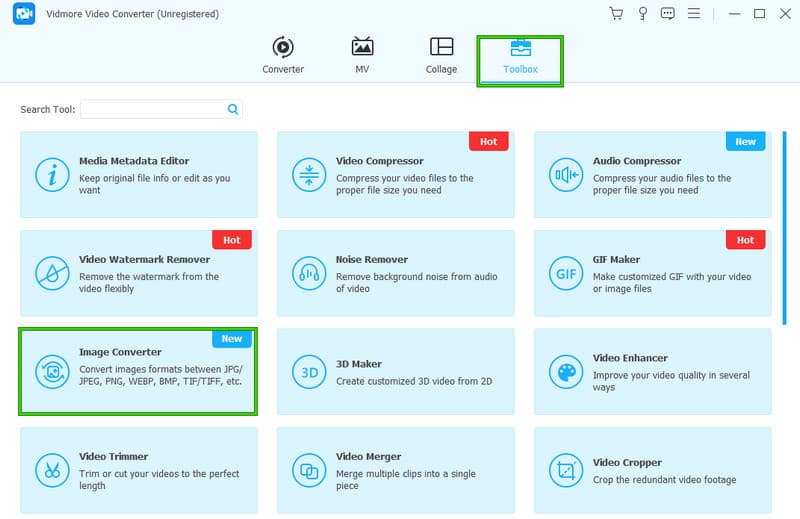Launch the Audio Compressor icon
This screenshot has width=800, height=519.
(565, 175)
